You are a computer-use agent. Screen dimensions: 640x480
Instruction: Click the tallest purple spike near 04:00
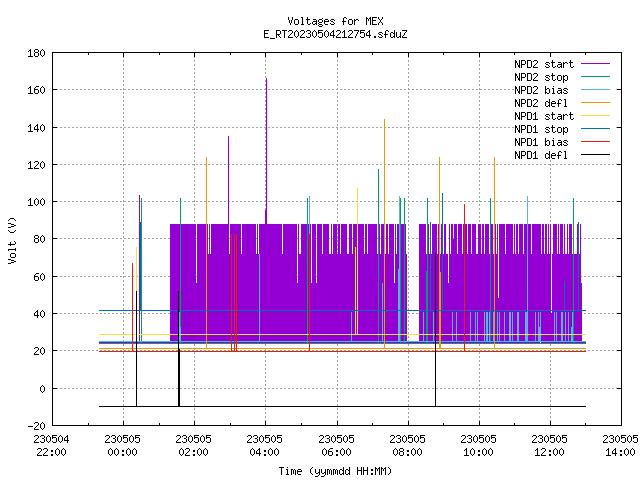click(267, 150)
